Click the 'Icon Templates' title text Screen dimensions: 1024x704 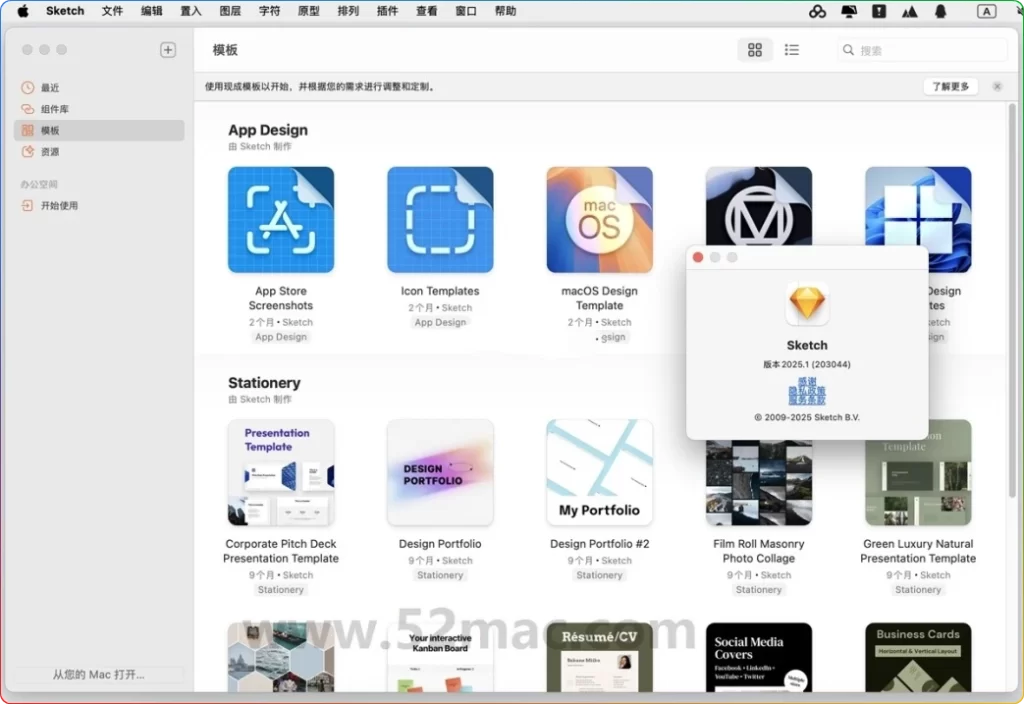point(440,291)
